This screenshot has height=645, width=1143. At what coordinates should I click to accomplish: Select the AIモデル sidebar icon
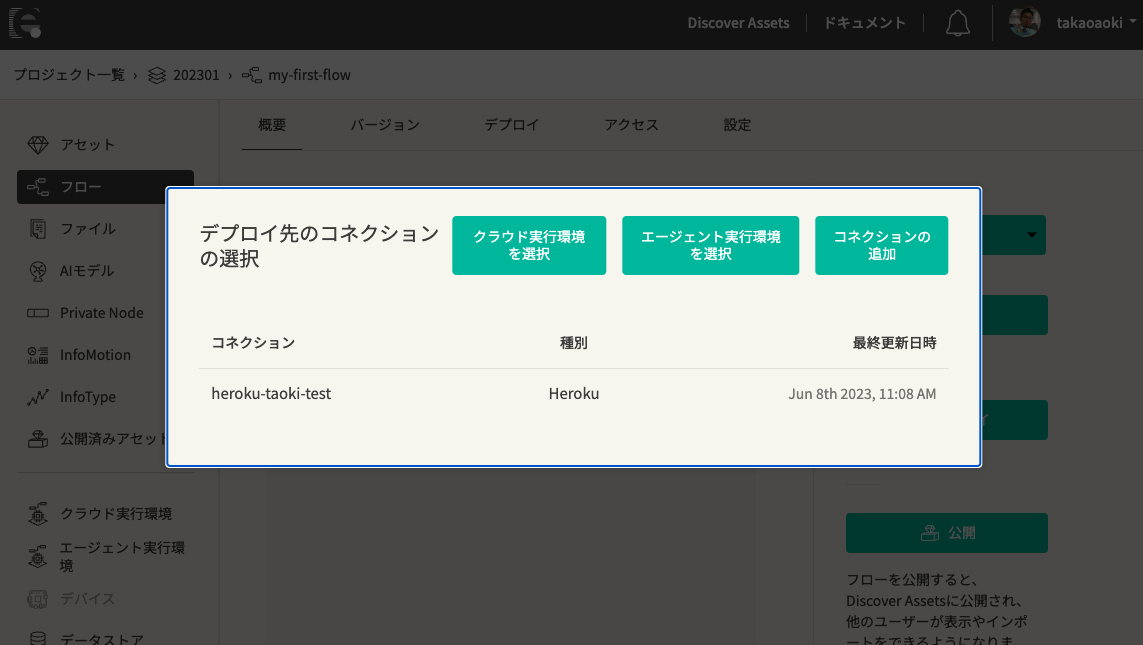(x=37, y=270)
